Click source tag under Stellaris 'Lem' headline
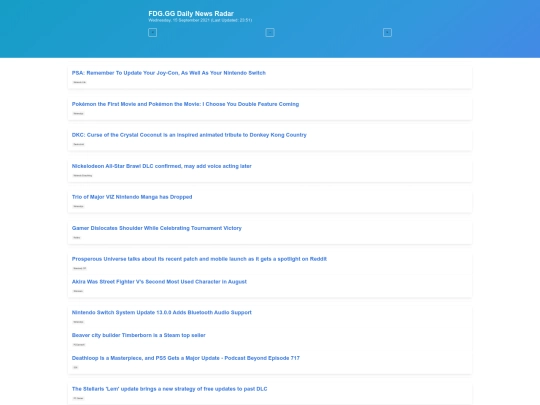Image resolution: width=540 pixels, height=405 pixels. point(79,398)
